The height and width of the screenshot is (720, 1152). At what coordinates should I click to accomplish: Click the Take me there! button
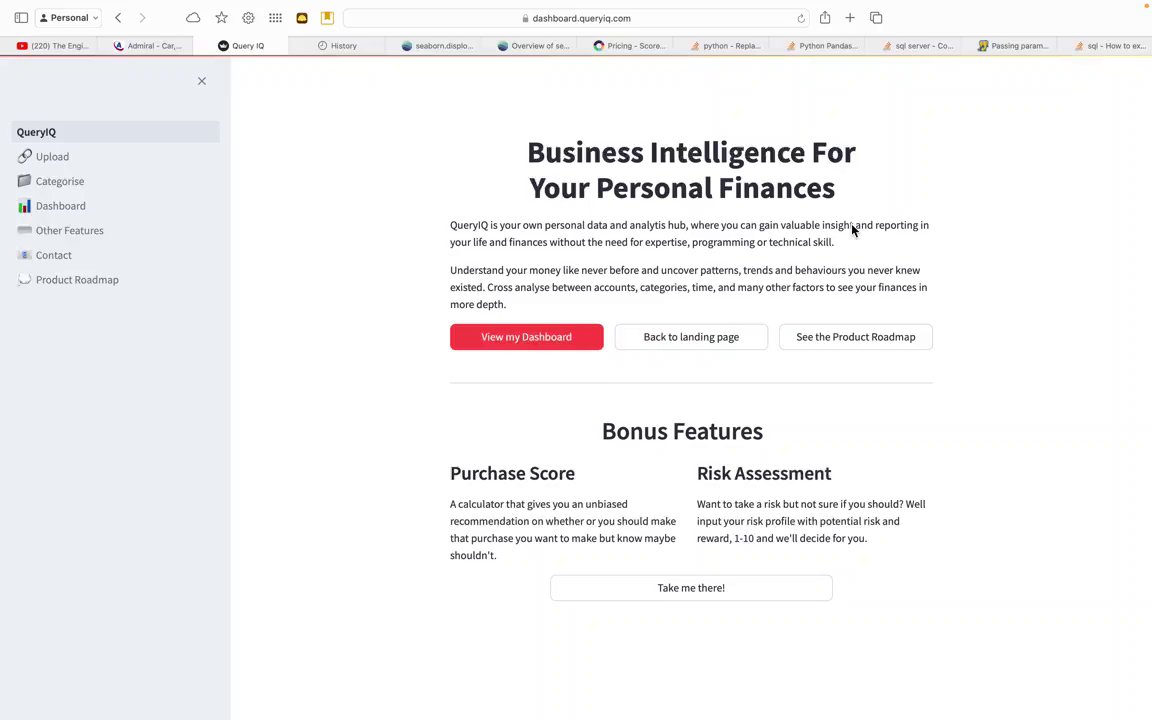tap(691, 588)
